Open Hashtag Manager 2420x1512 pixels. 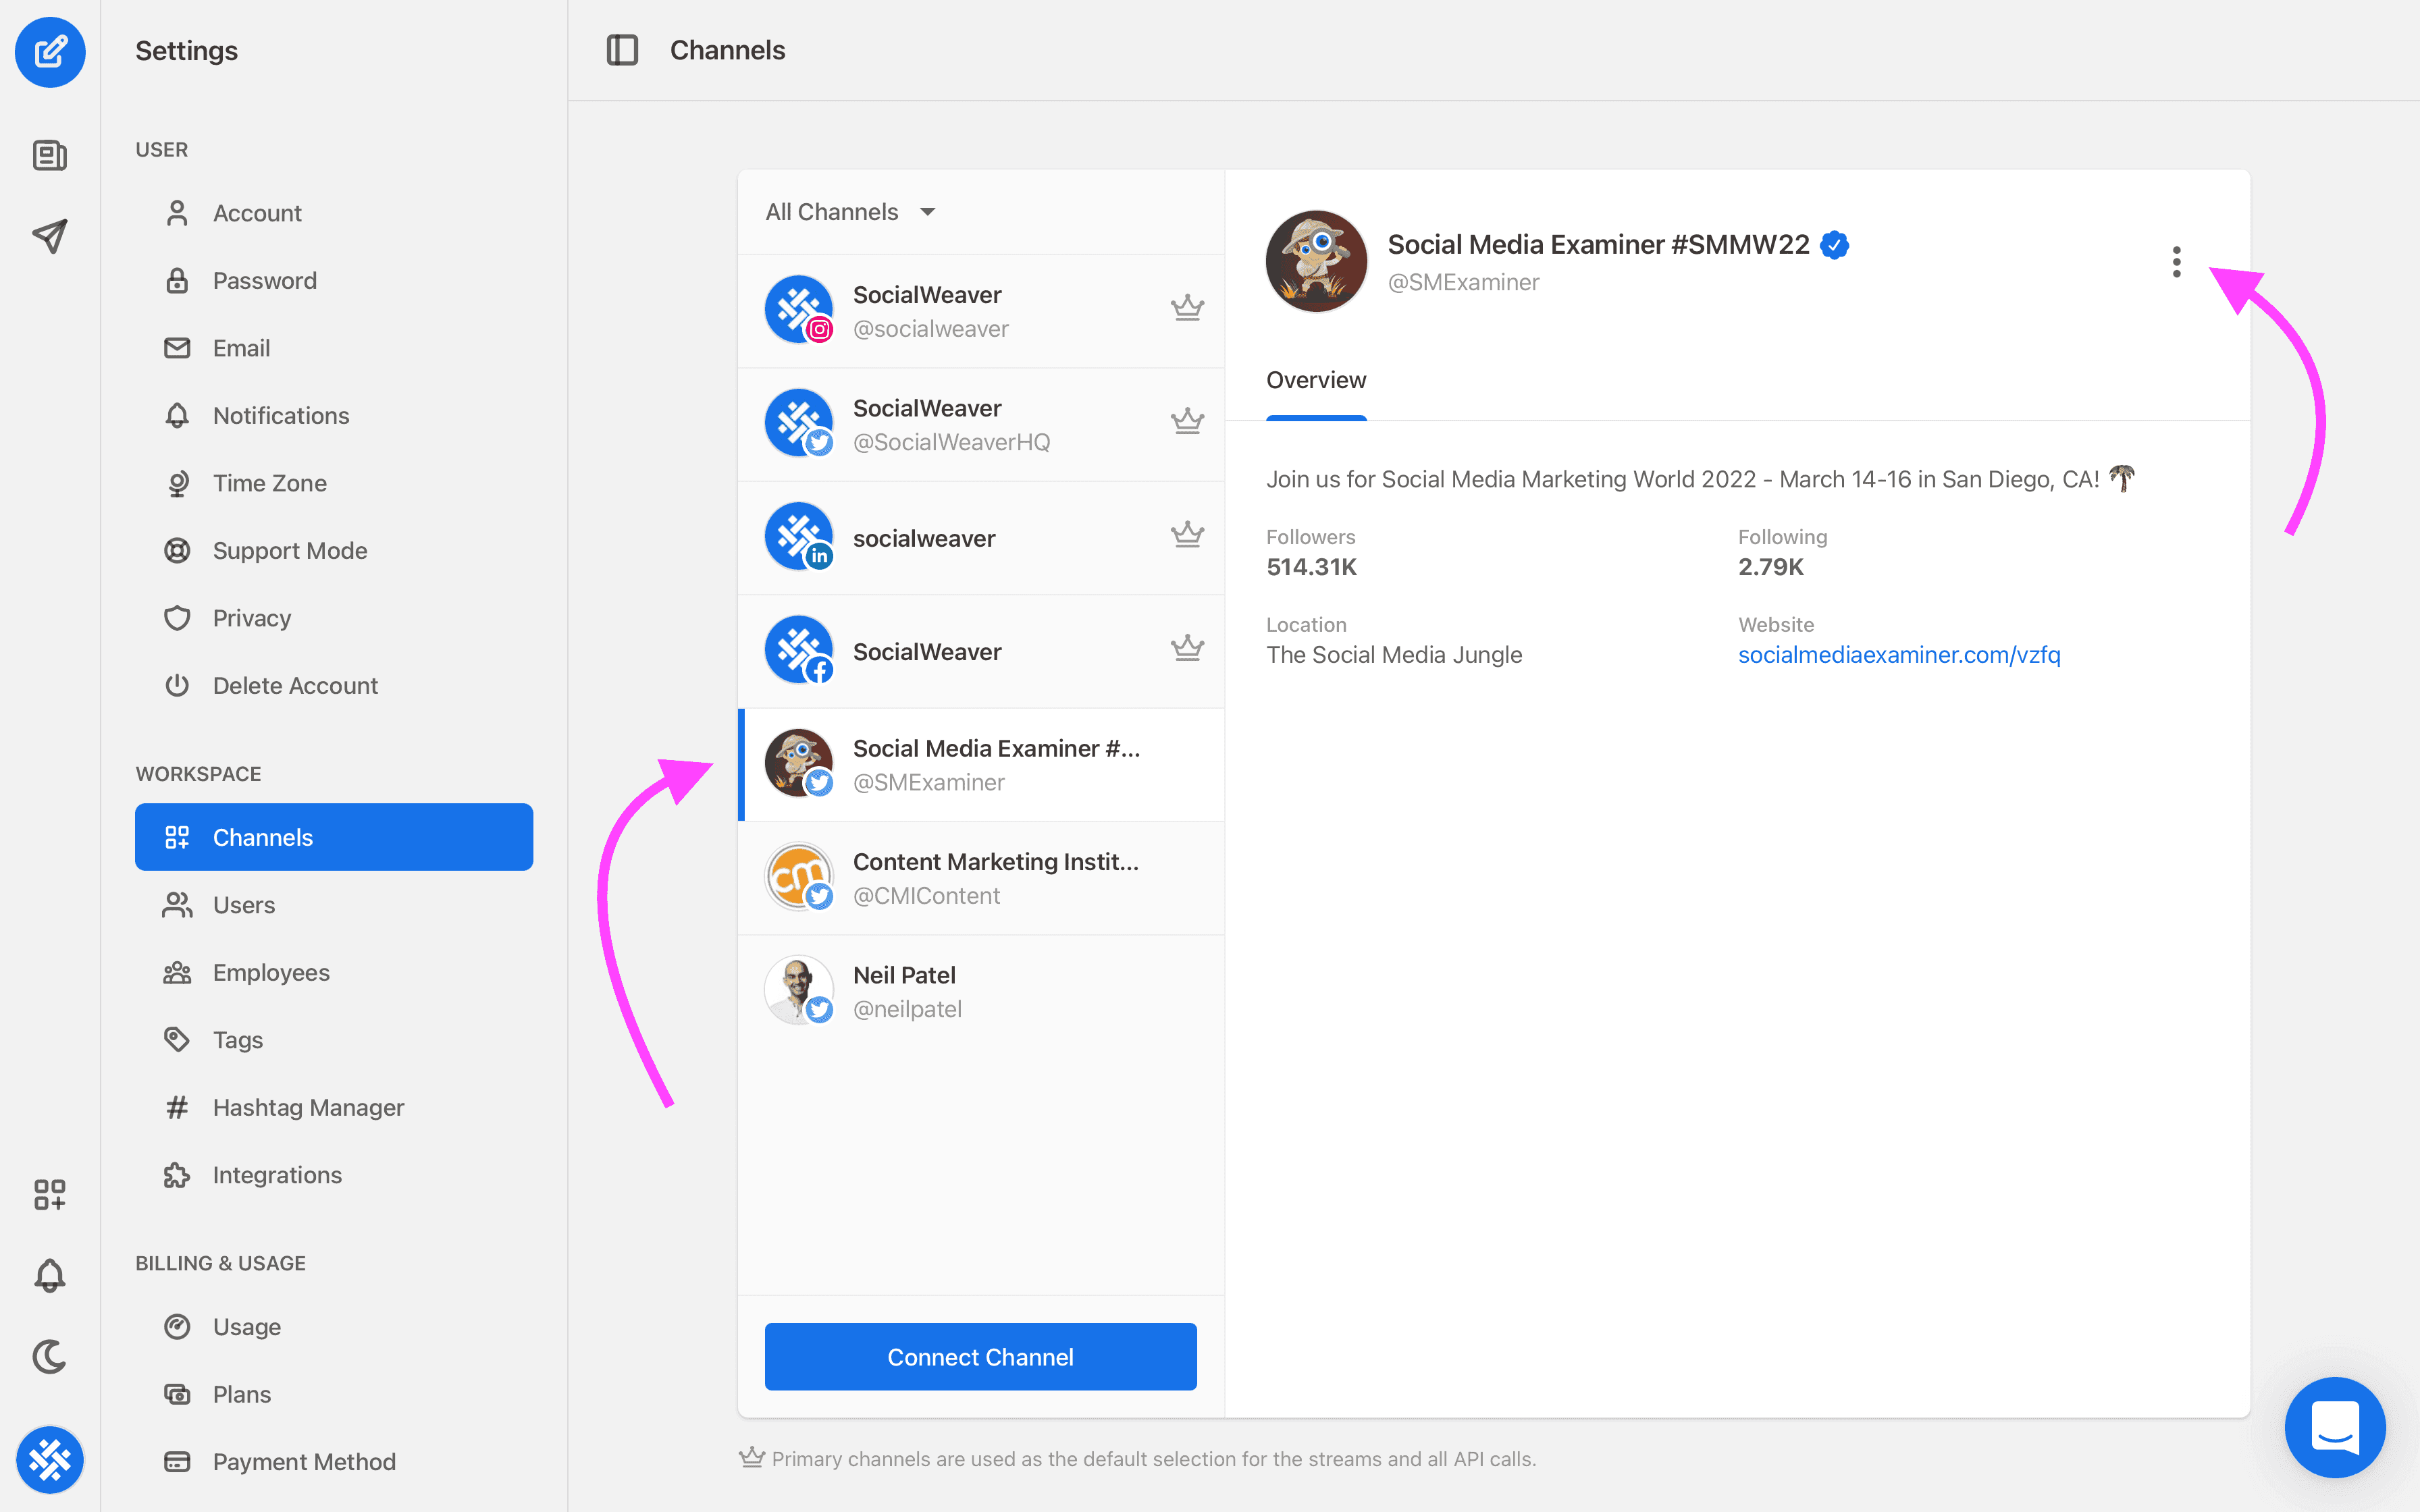pyautogui.click(x=334, y=1107)
